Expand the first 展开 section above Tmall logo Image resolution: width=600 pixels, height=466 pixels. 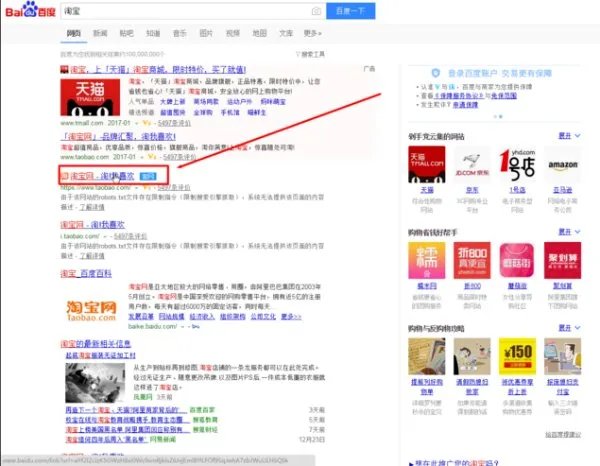click(x=569, y=136)
